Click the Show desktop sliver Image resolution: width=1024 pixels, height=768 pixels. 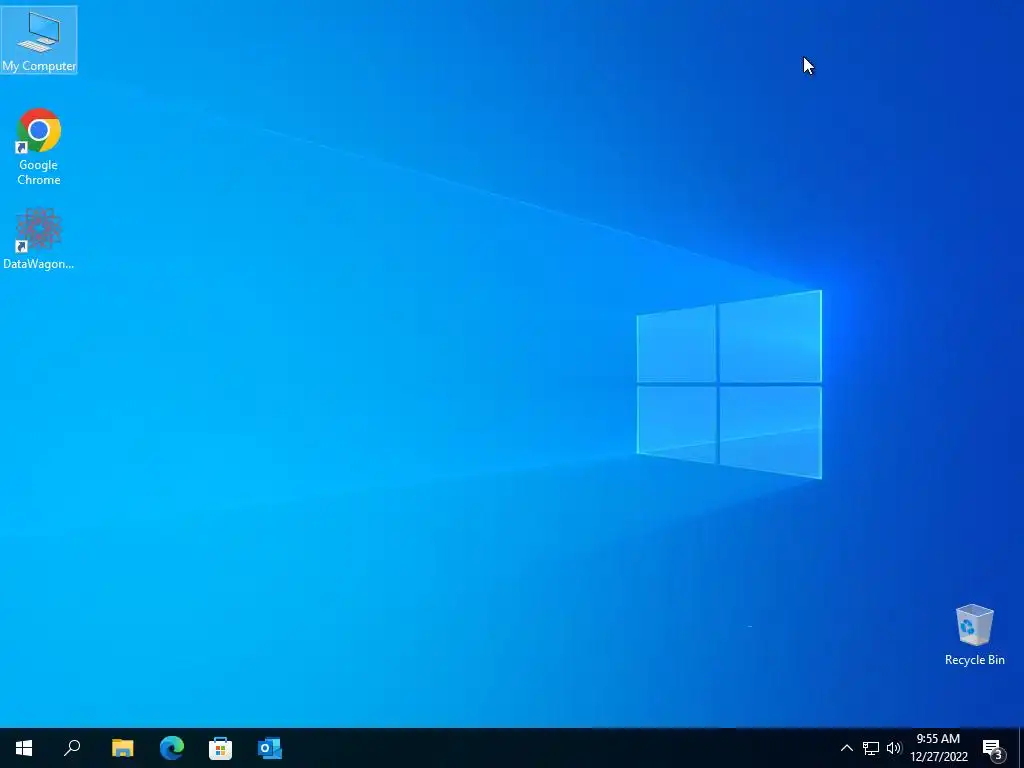coord(1021,748)
